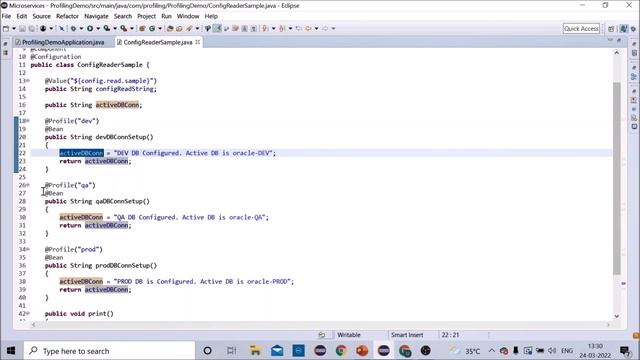Click the scroll up arrow of editor
Image resolution: width=640 pixels, height=360 pixels.
coord(617,53)
